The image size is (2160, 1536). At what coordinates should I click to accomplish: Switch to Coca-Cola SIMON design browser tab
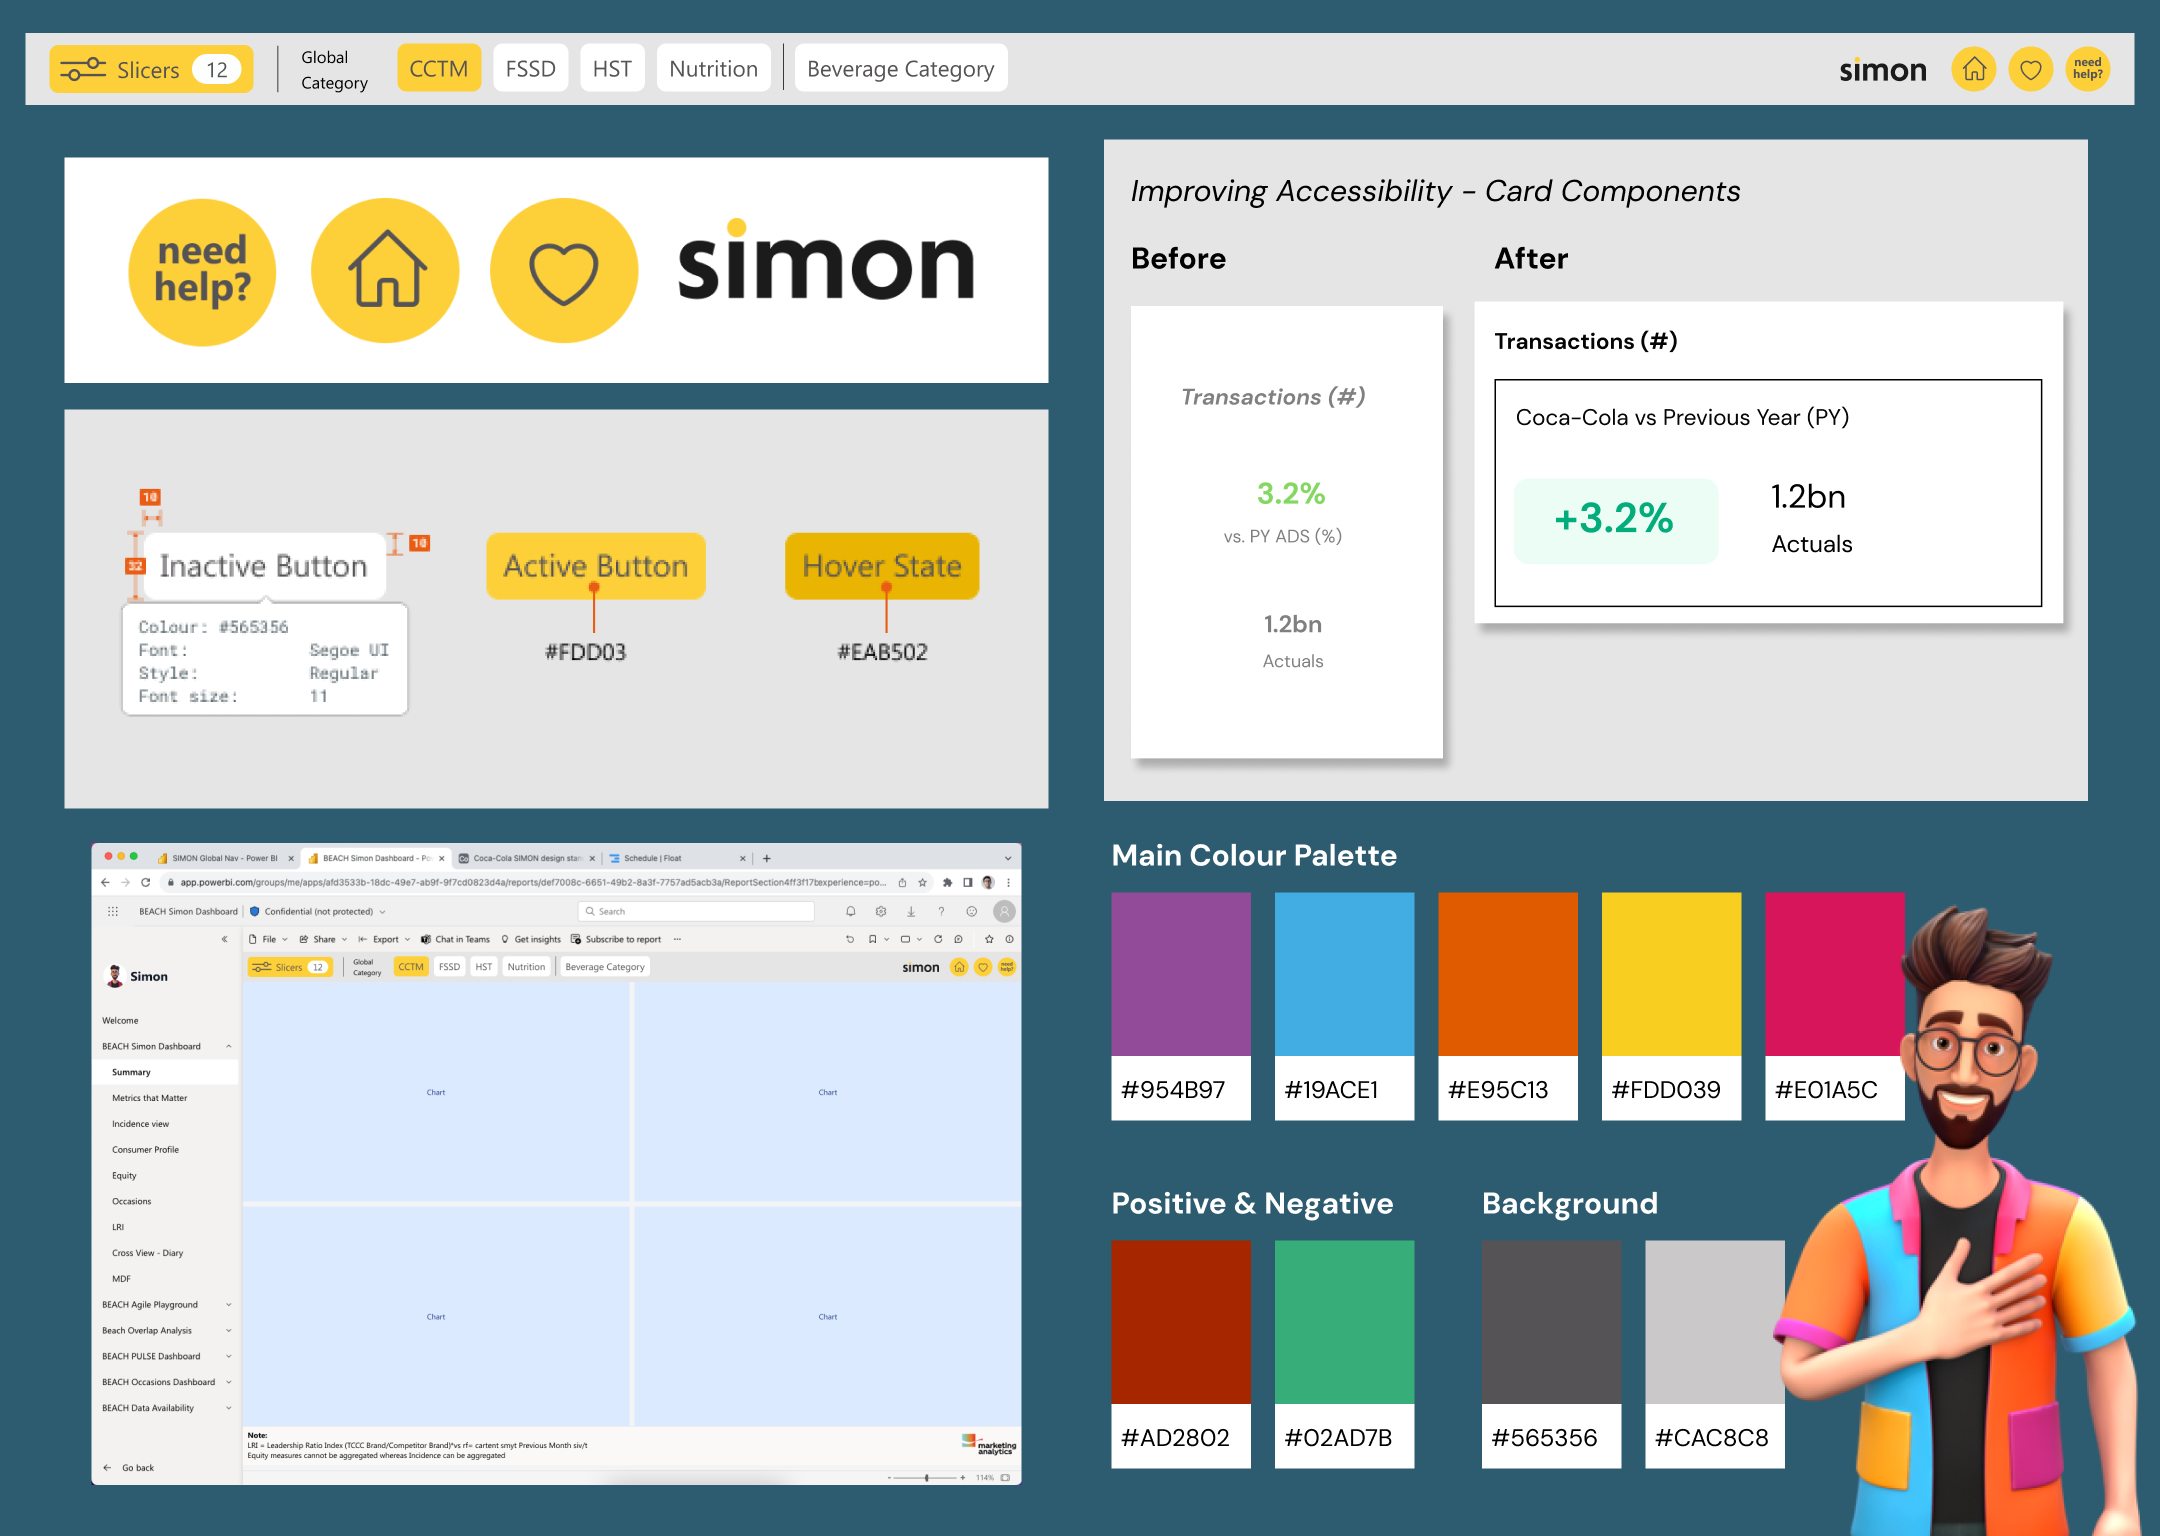point(526,858)
